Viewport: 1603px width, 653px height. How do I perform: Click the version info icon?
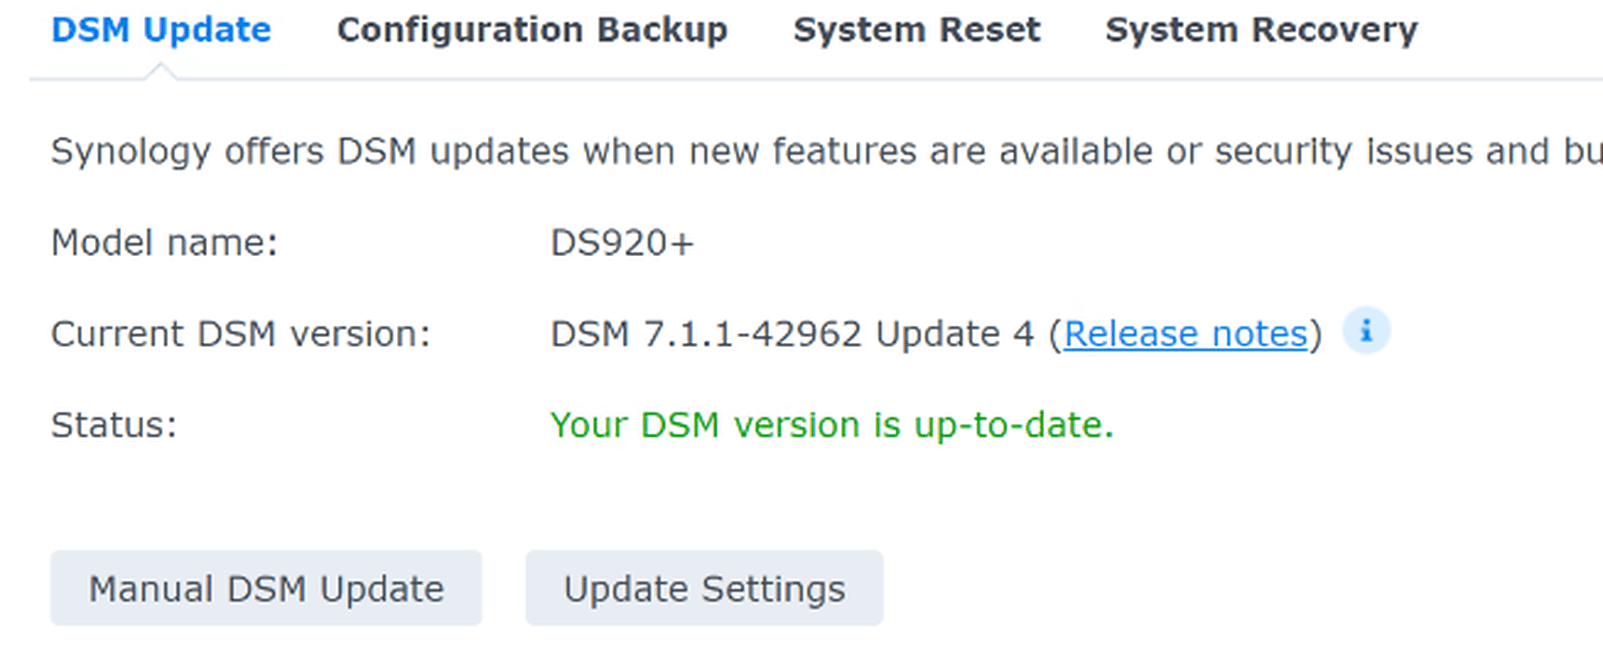click(x=1365, y=331)
